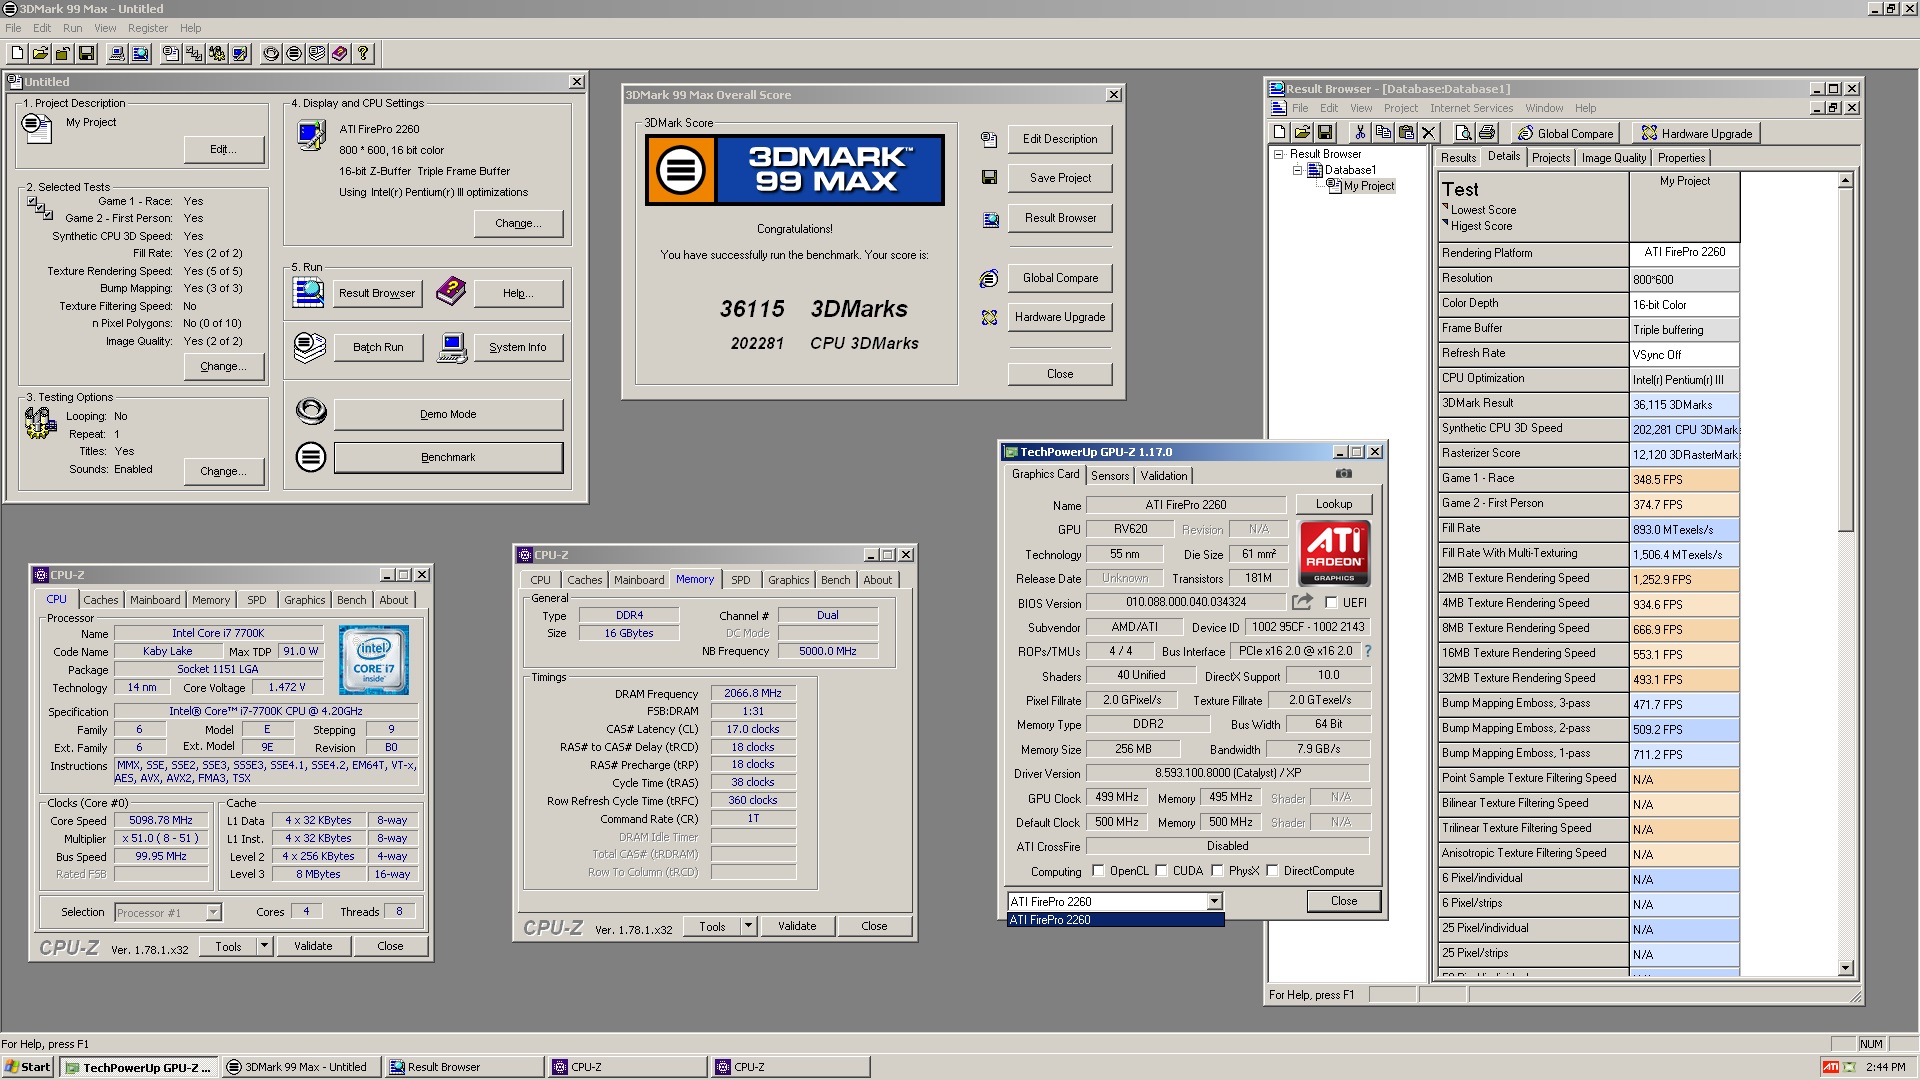The image size is (1920, 1080).
Task: Switch to Results tab in Result Browser
Action: (x=1458, y=158)
